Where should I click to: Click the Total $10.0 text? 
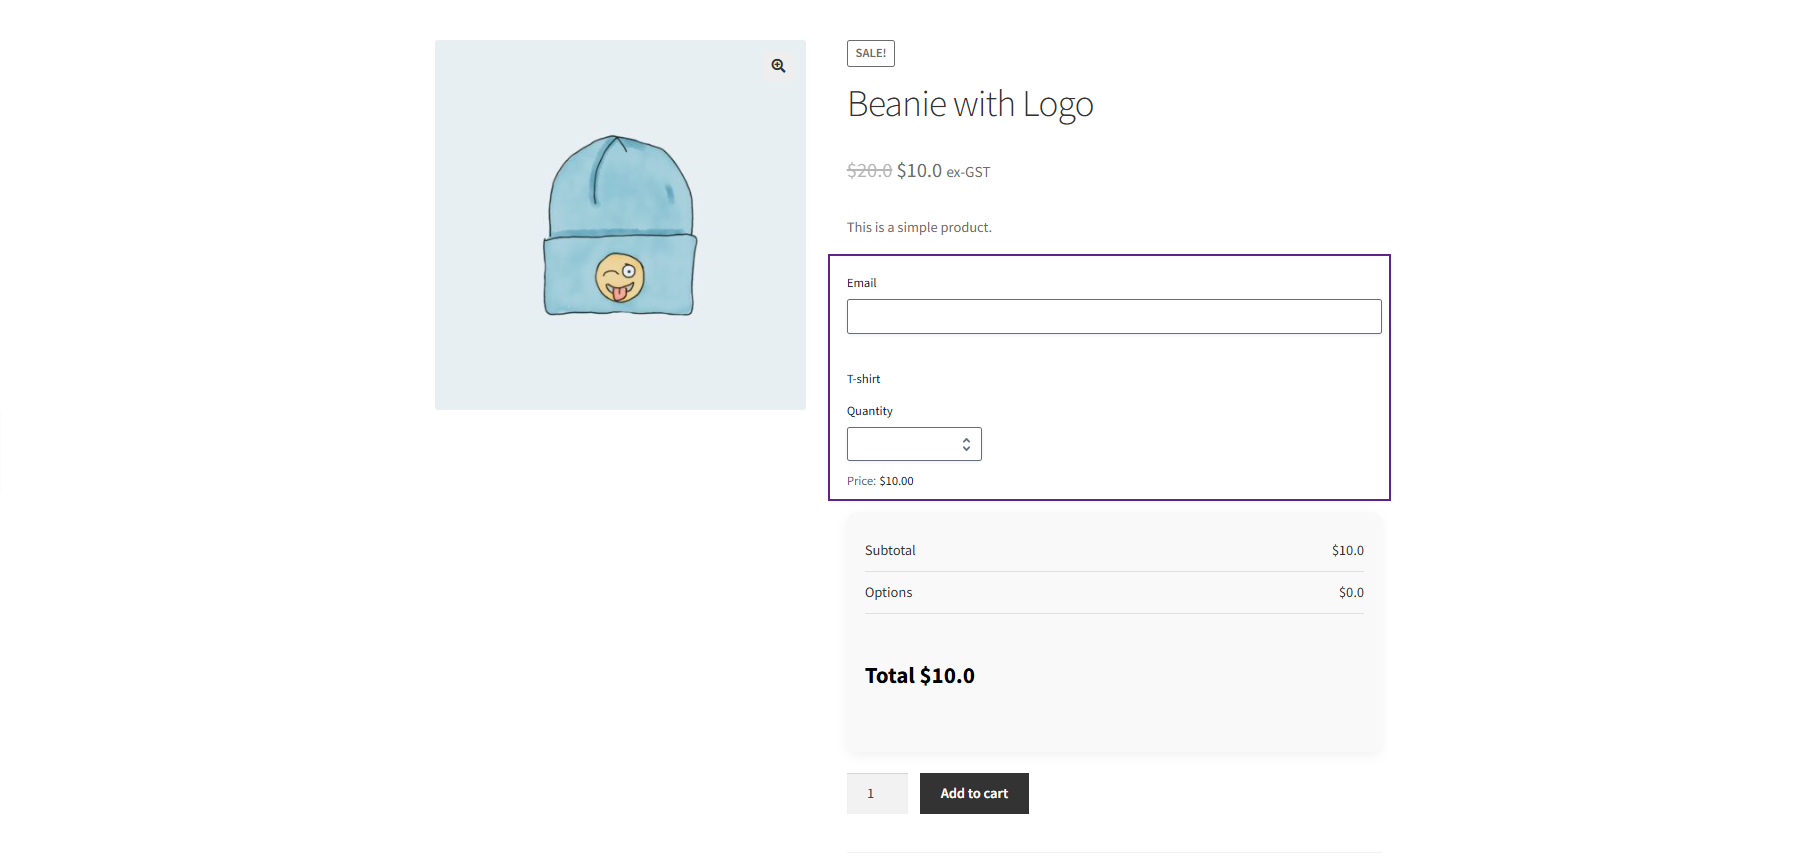point(919,676)
